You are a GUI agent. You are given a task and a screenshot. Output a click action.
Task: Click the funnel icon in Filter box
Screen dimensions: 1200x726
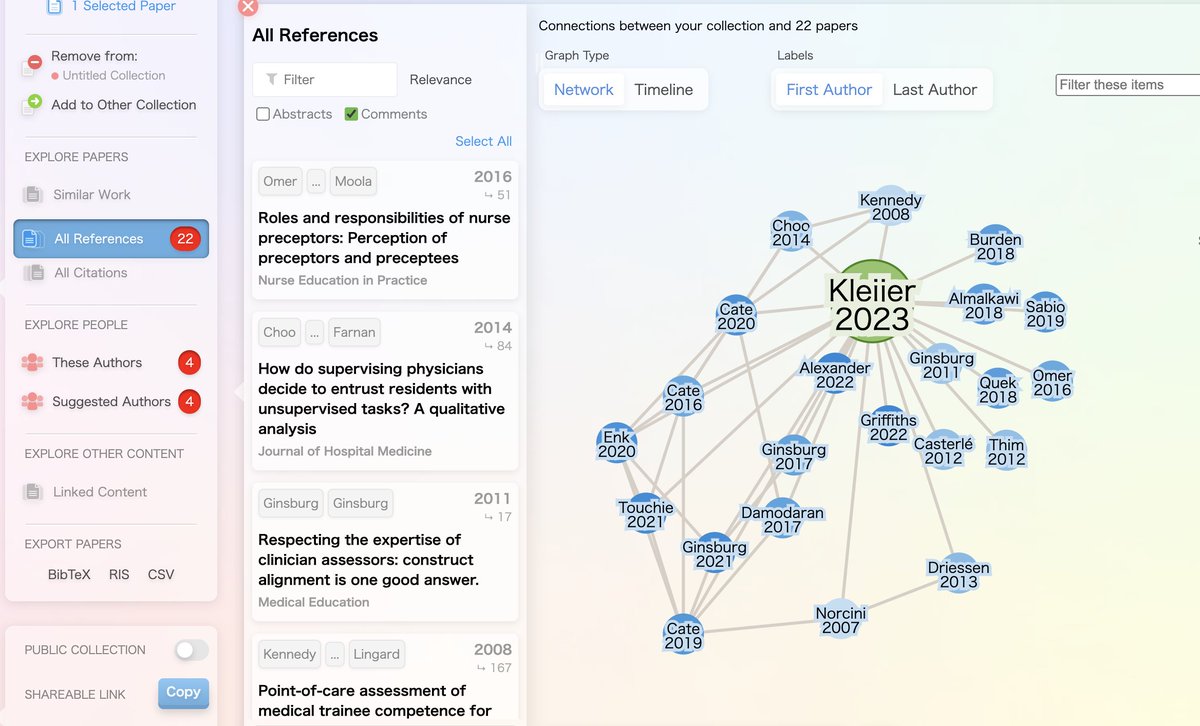(x=272, y=80)
